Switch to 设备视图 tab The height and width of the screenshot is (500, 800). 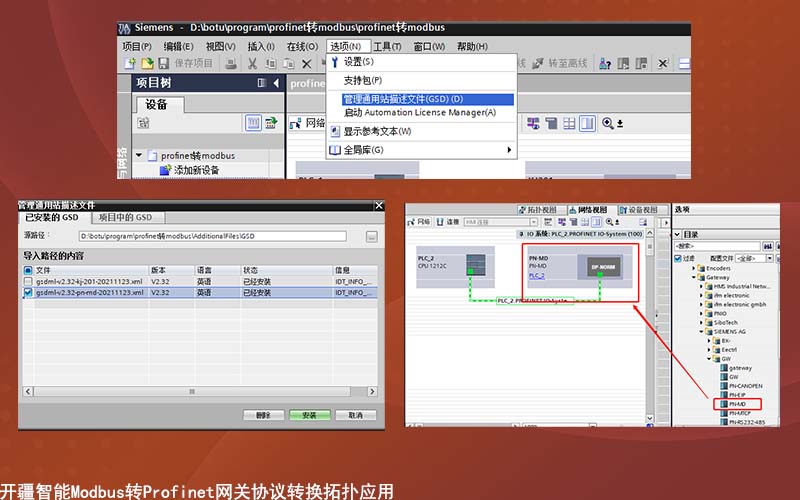pyautogui.click(x=642, y=210)
